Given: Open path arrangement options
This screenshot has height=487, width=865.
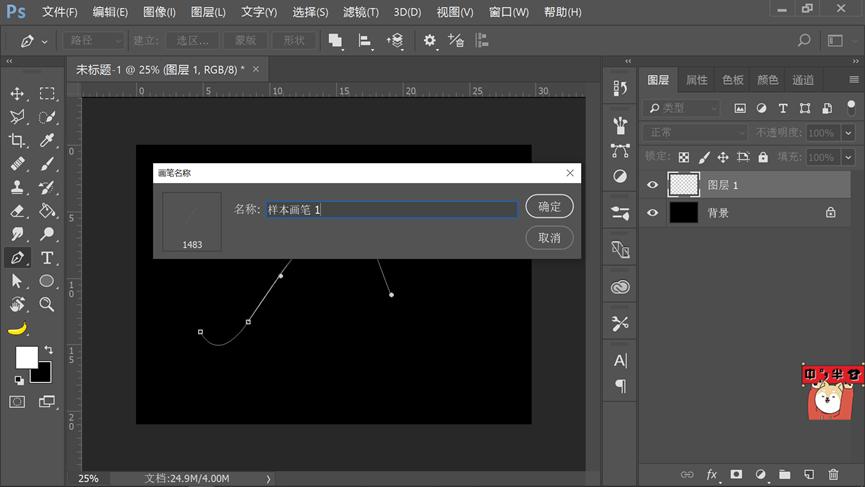Looking at the screenshot, I should (x=395, y=41).
